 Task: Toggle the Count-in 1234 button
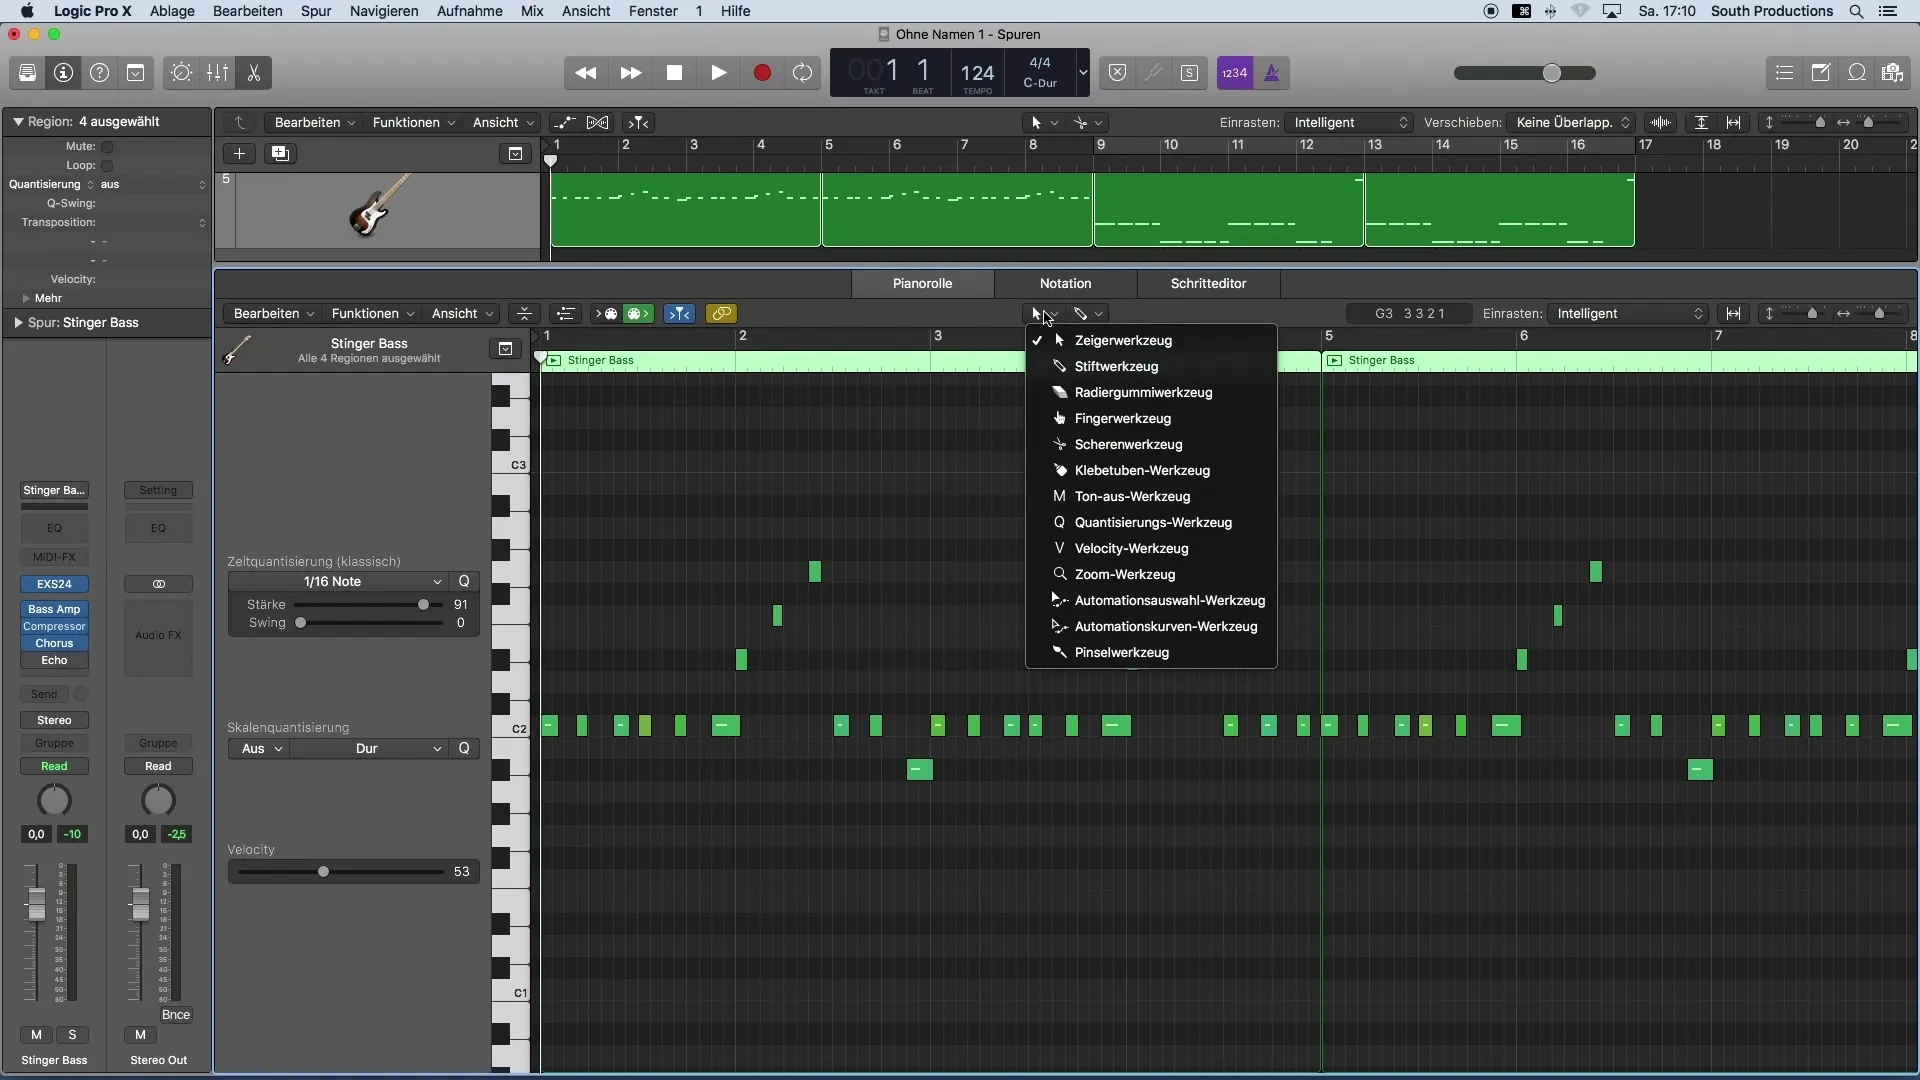click(1235, 73)
